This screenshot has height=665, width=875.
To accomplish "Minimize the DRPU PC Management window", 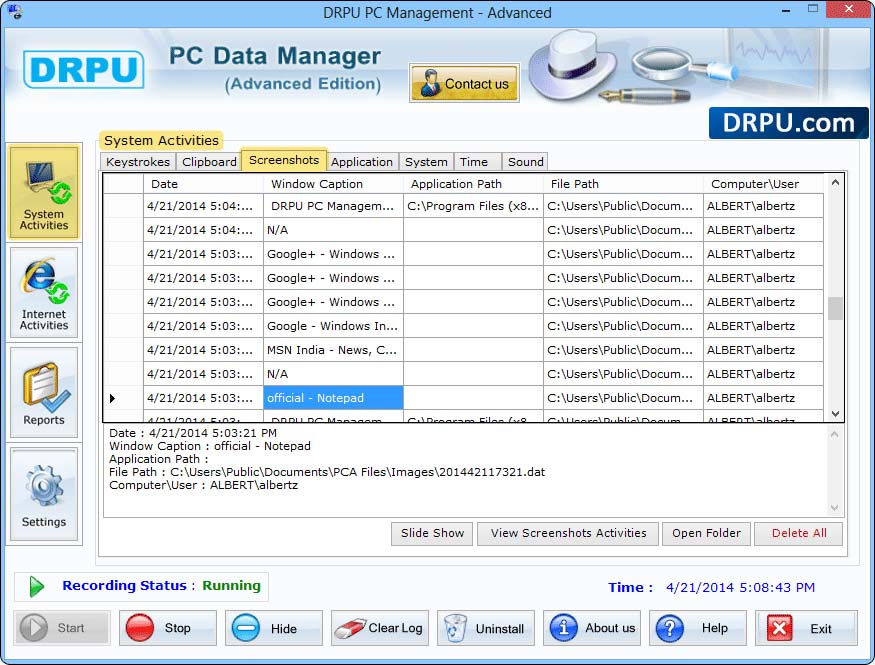I will (x=786, y=10).
